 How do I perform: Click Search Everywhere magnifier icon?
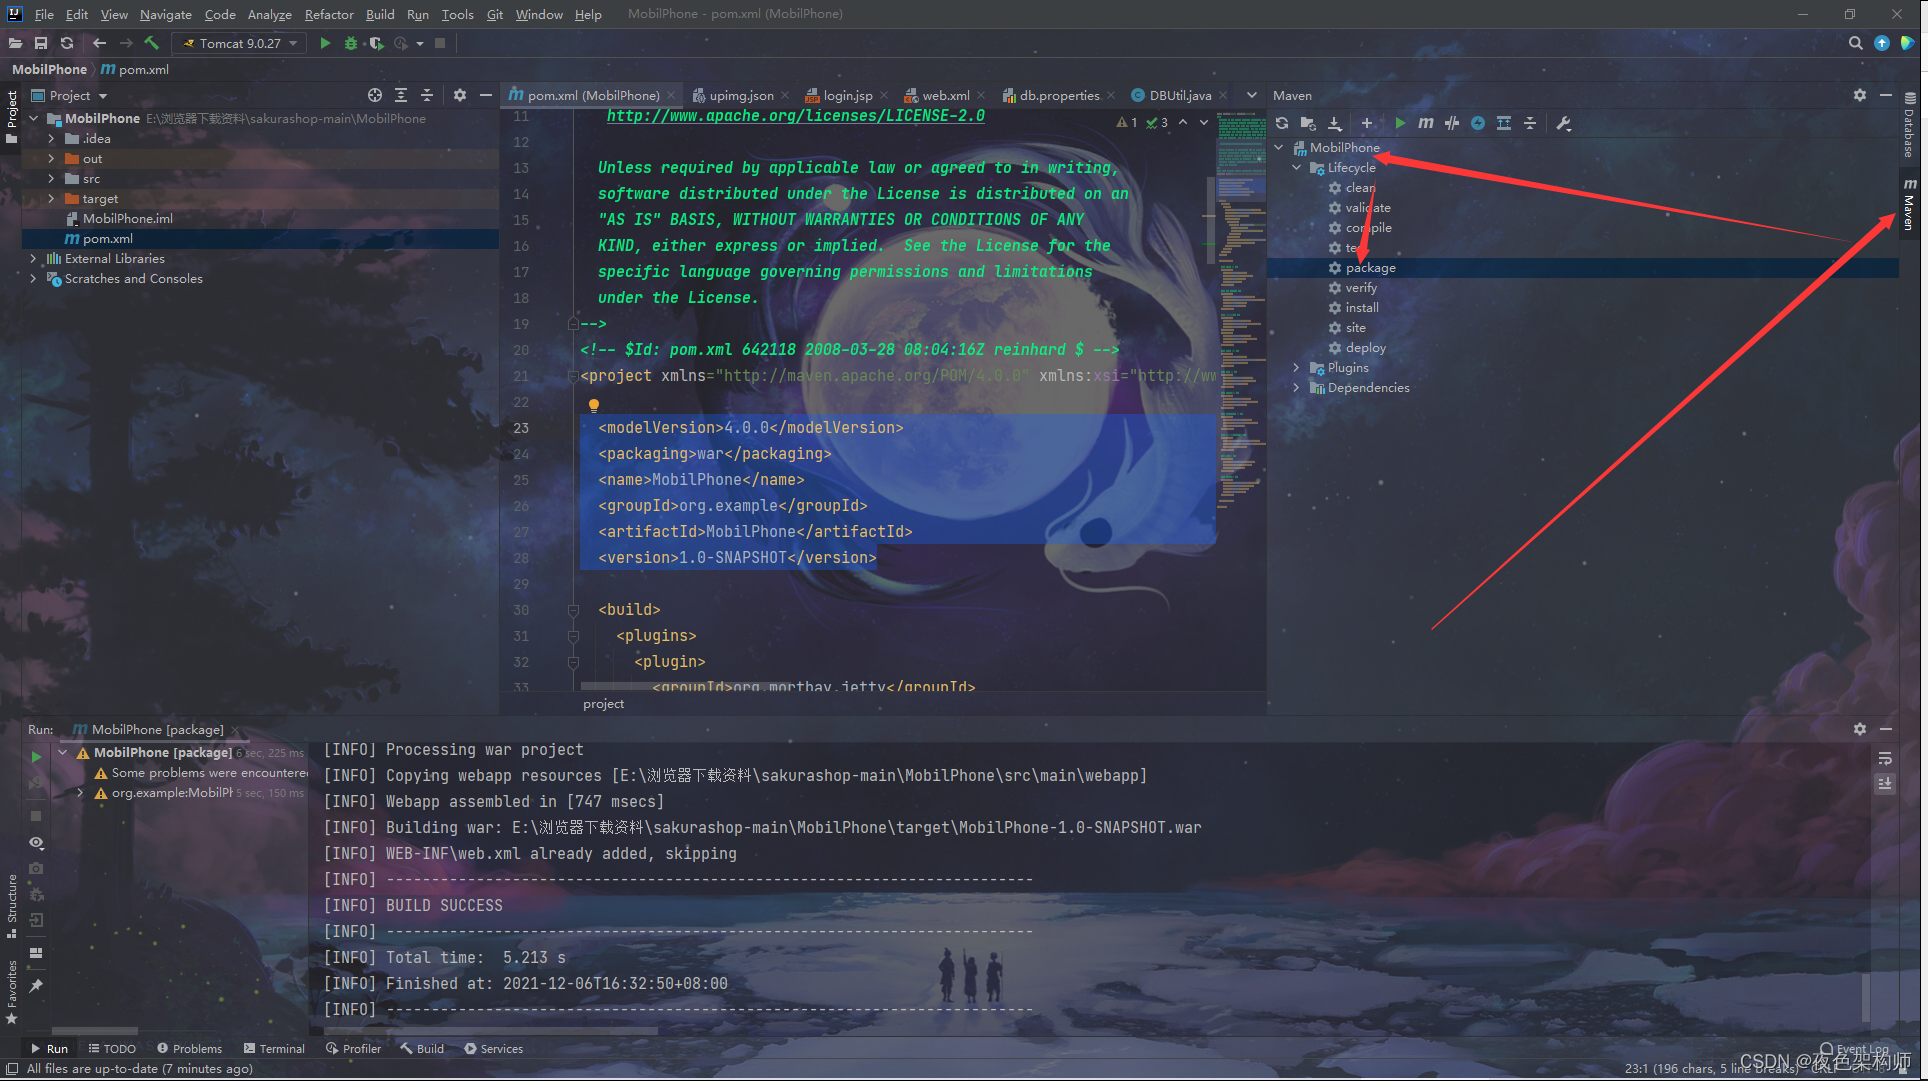(1855, 43)
